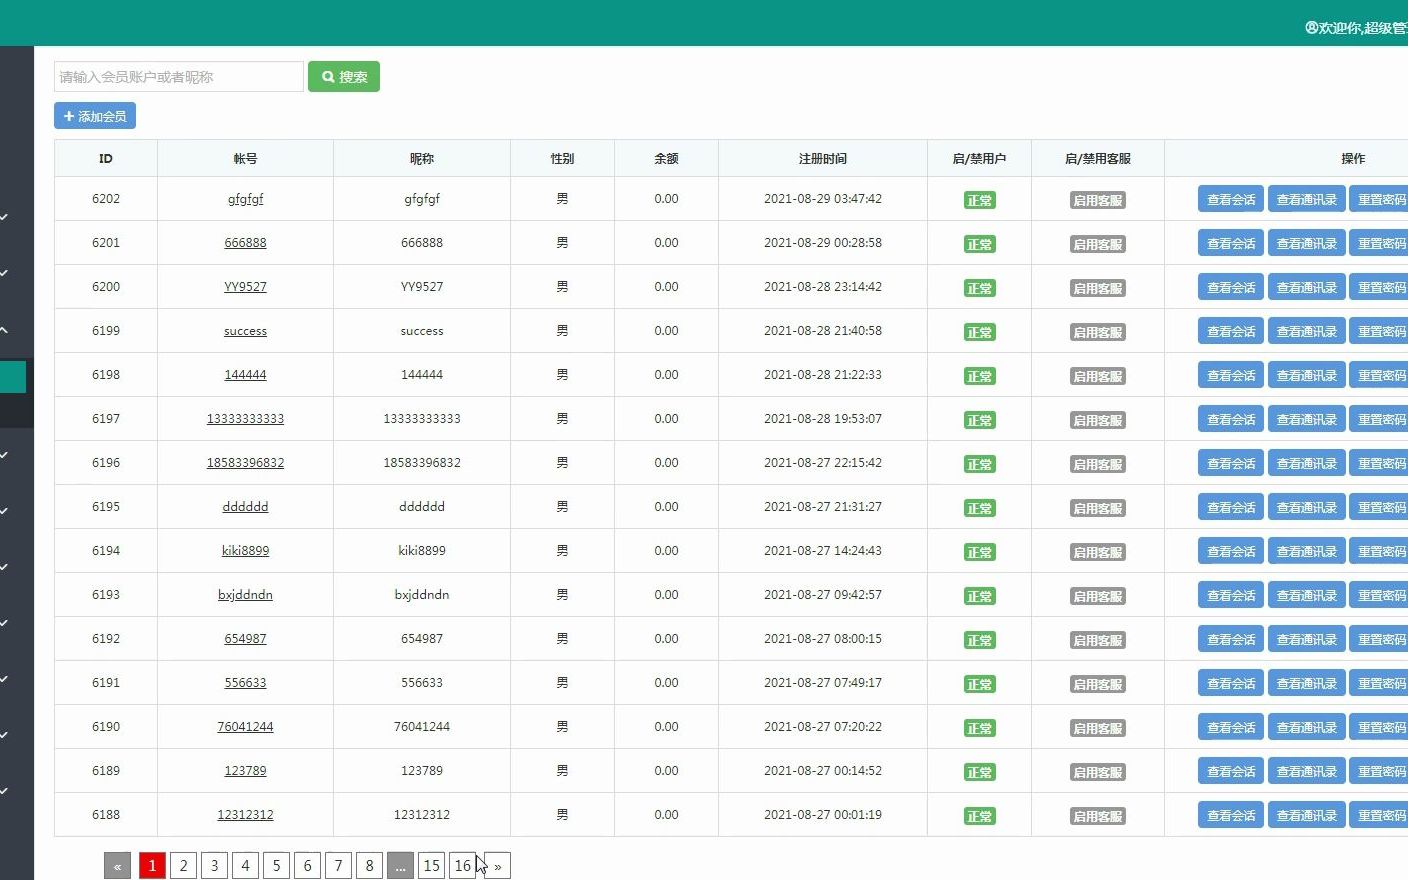Click 查看会话 for account 654987

(1231, 639)
